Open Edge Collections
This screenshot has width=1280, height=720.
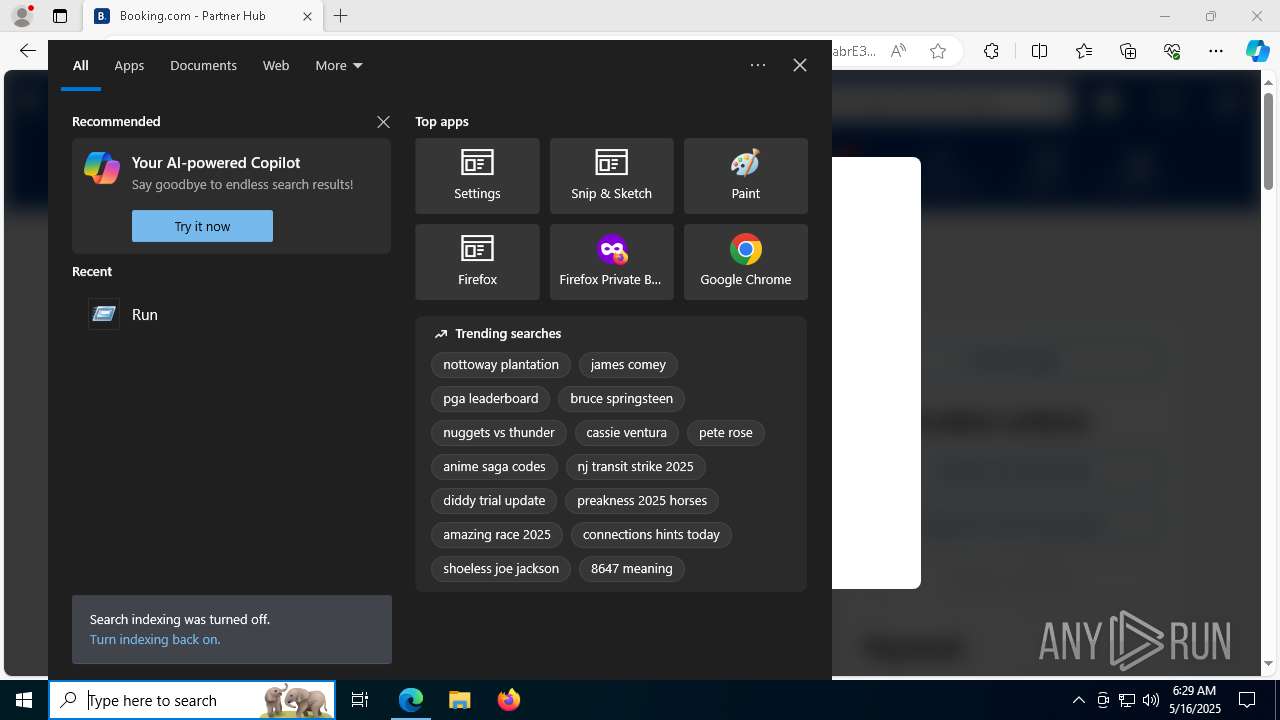pos(1128,51)
